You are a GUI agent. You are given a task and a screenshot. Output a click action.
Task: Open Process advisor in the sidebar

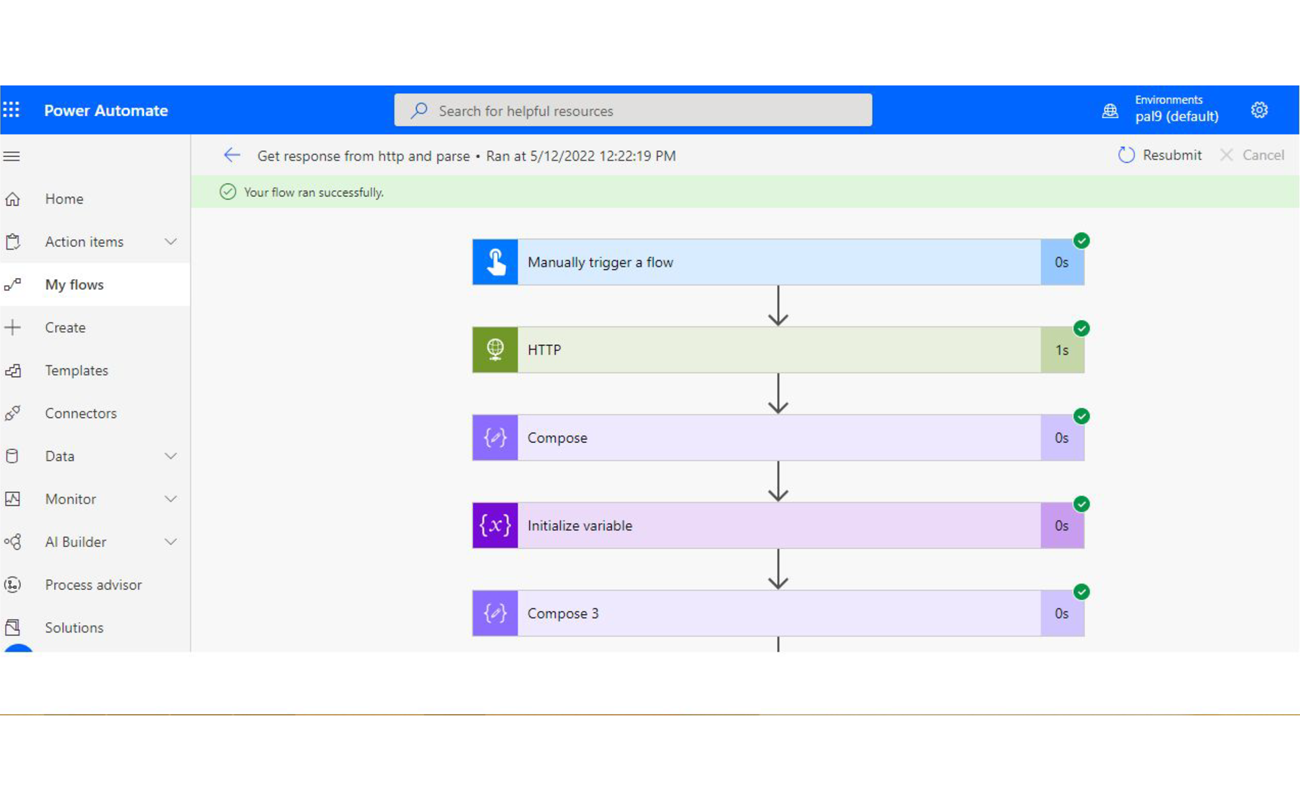pyautogui.click(x=95, y=585)
